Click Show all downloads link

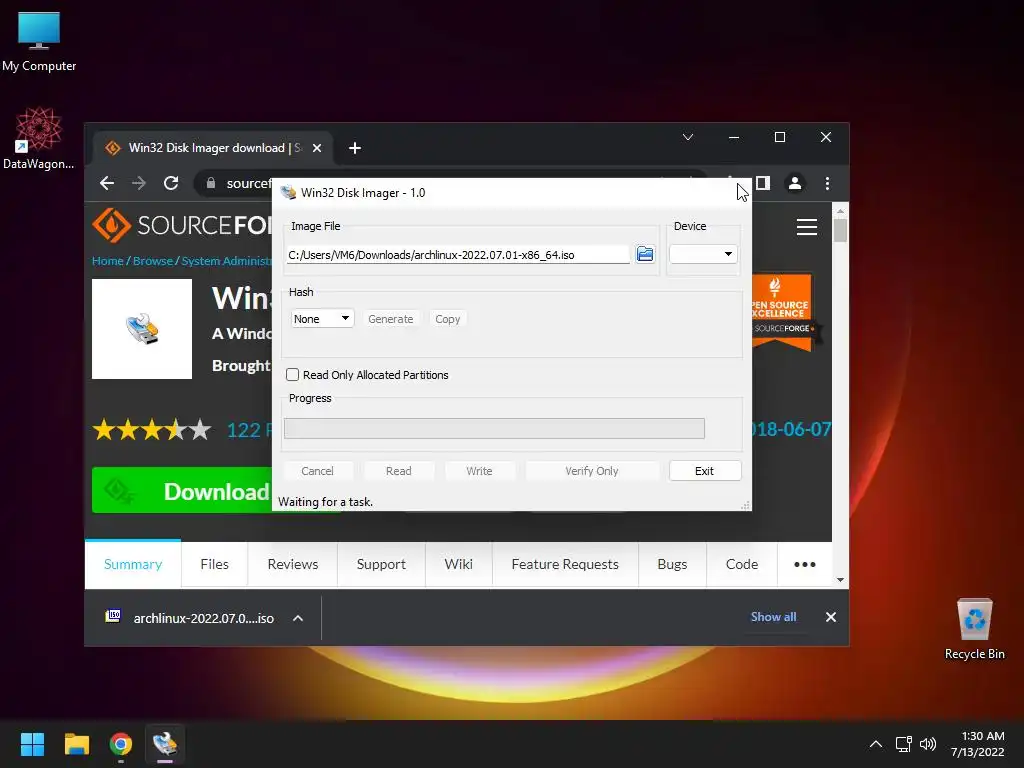click(773, 616)
